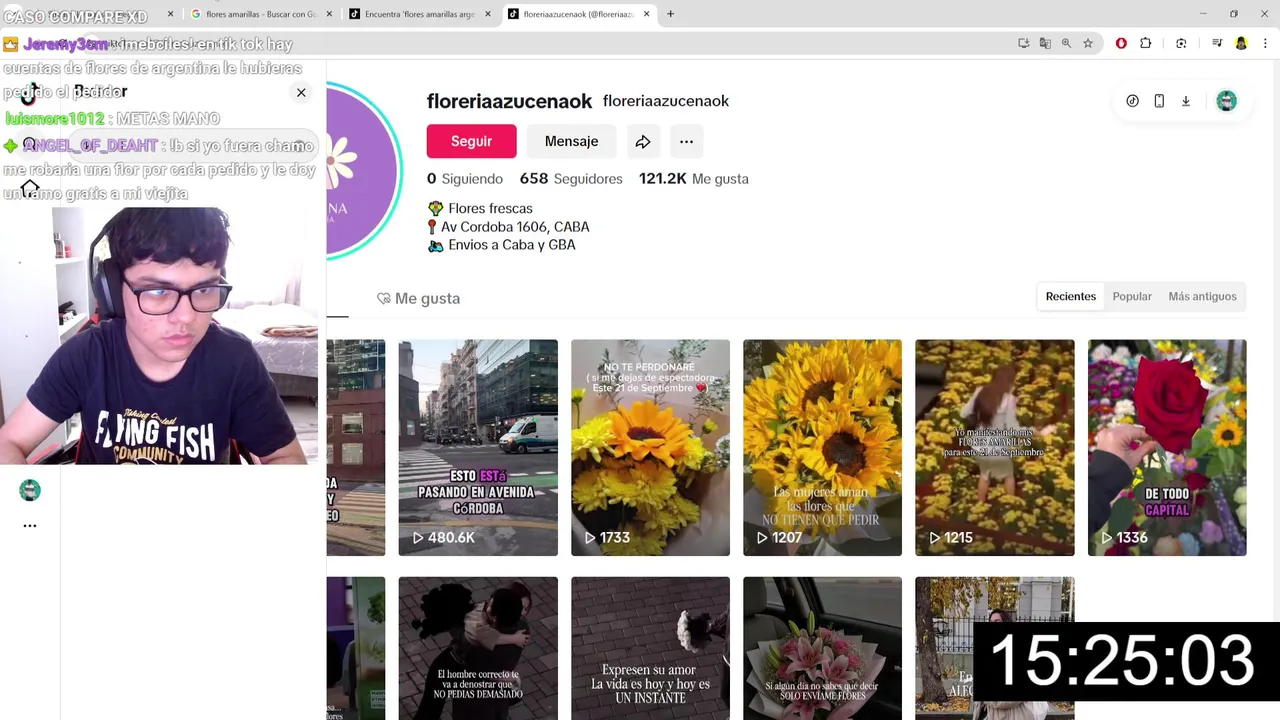1280x720 pixels.
Task: Open sunflower video with 1733 views
Action: pos(650,448)
